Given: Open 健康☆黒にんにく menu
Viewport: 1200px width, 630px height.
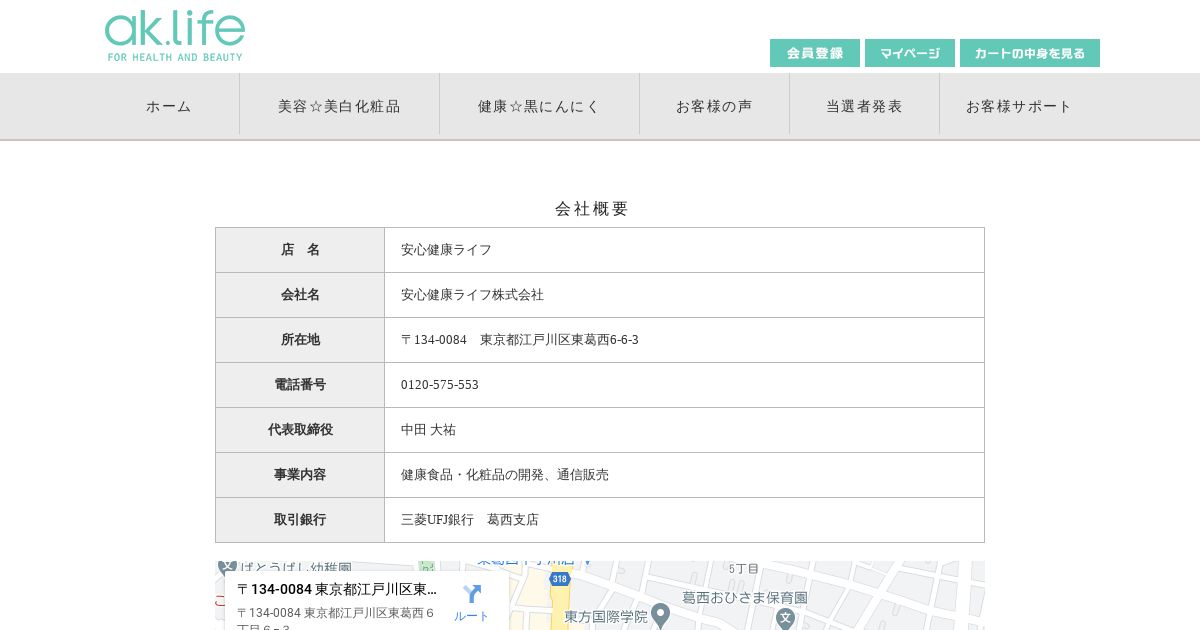Looking at the screenshot, I should point(539,106).
